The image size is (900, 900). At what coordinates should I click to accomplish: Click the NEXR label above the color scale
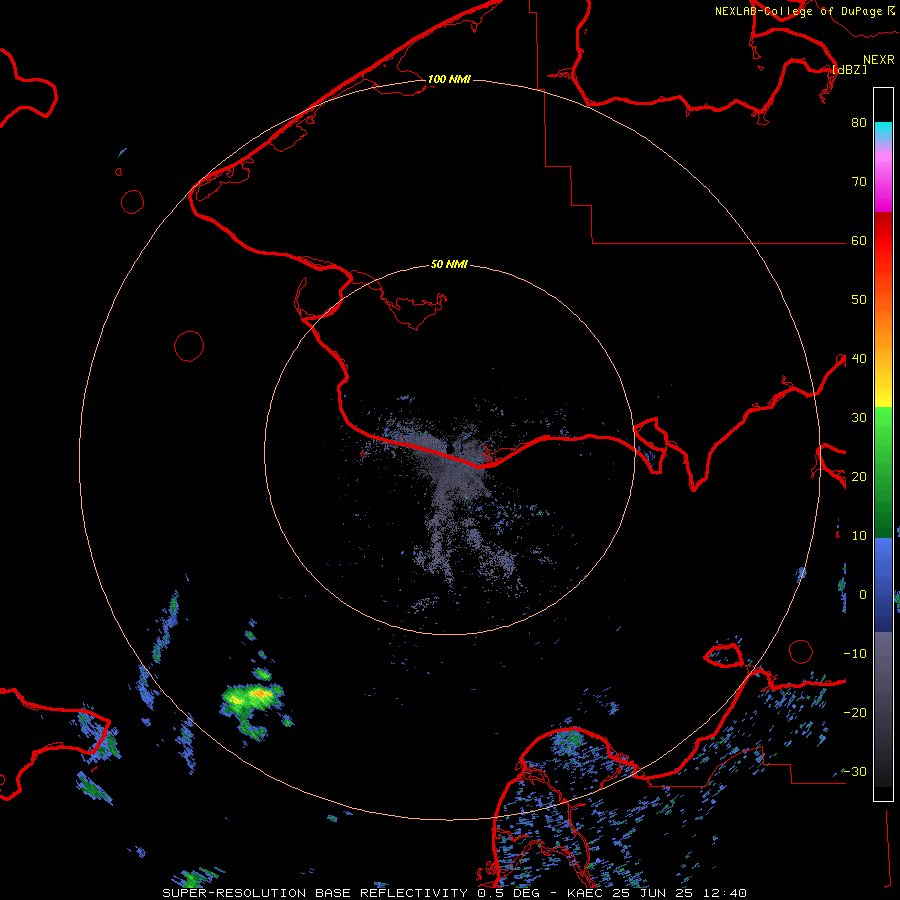pyautogui.click(x=879, y=60)
